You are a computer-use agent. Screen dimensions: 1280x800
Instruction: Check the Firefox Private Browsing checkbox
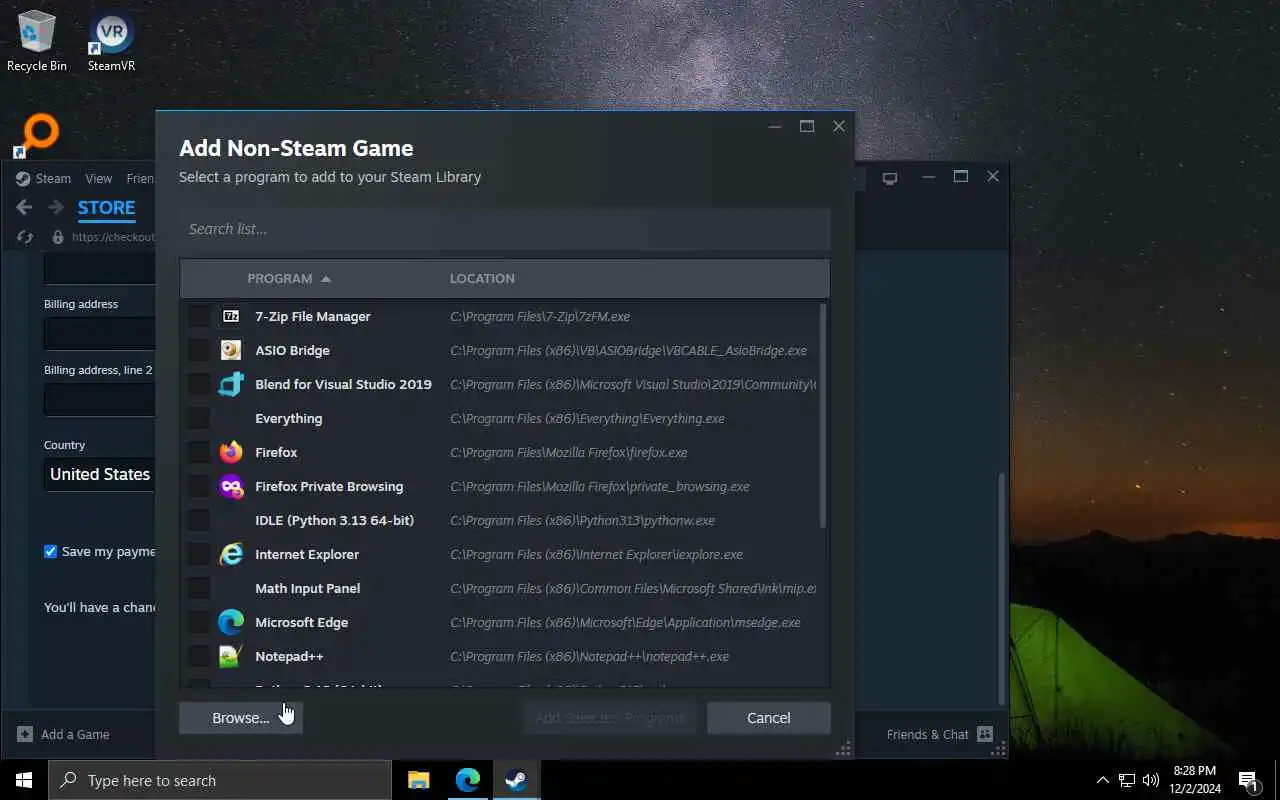click(x=199, y=486)
